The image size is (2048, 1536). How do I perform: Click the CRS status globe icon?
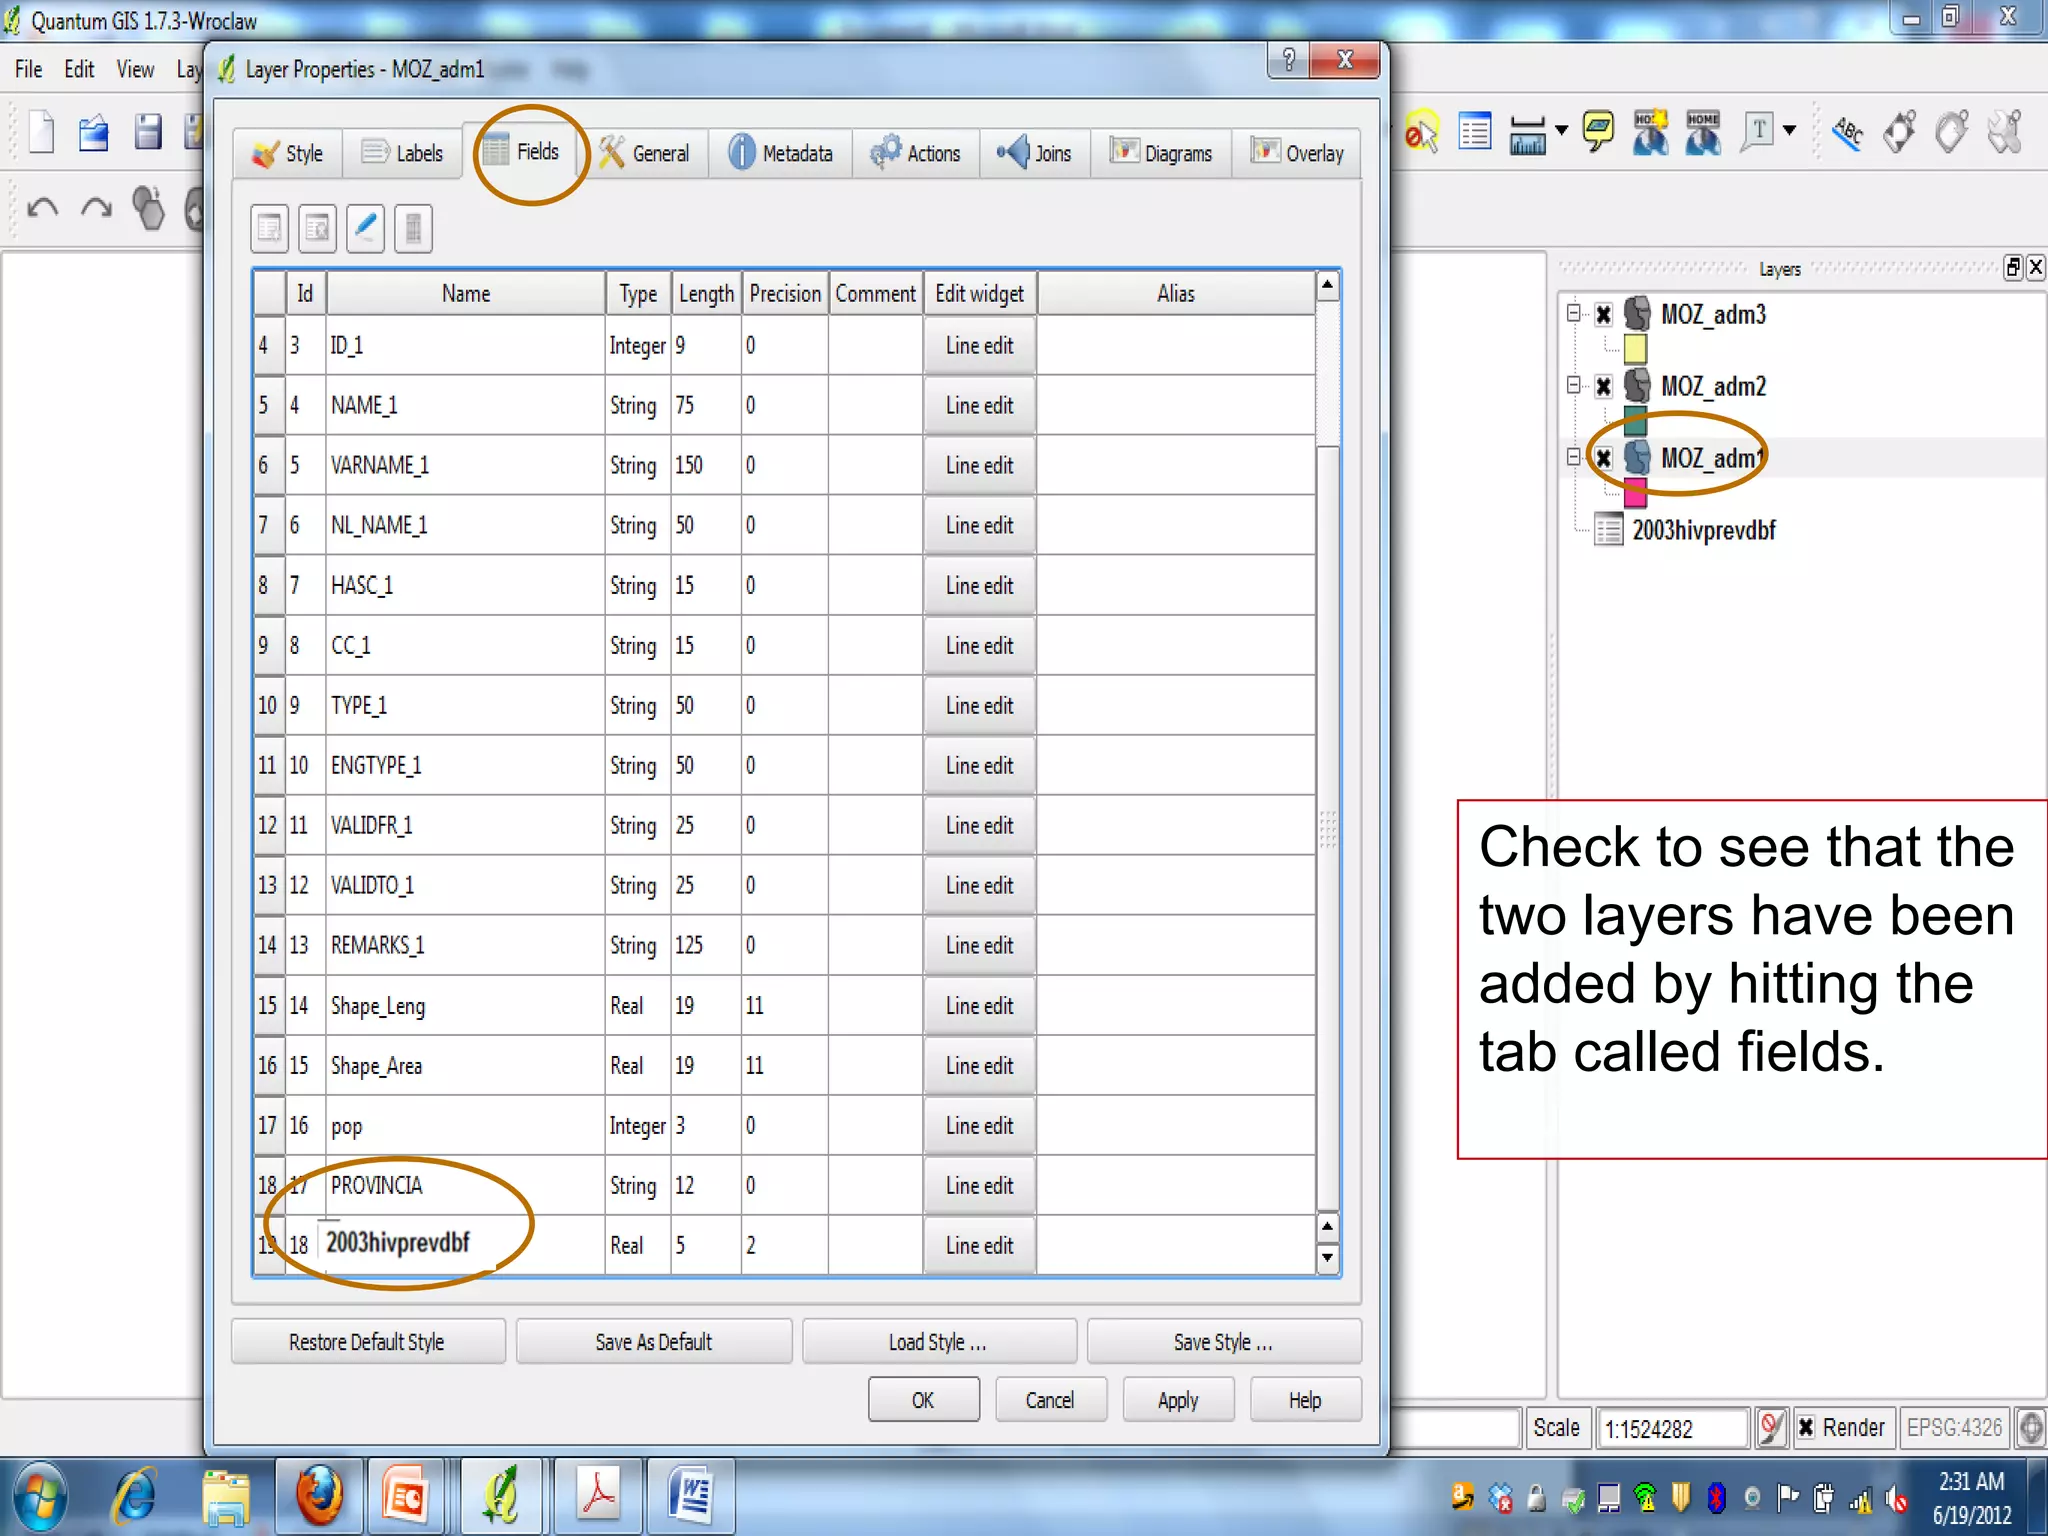pos(2030,1427)
